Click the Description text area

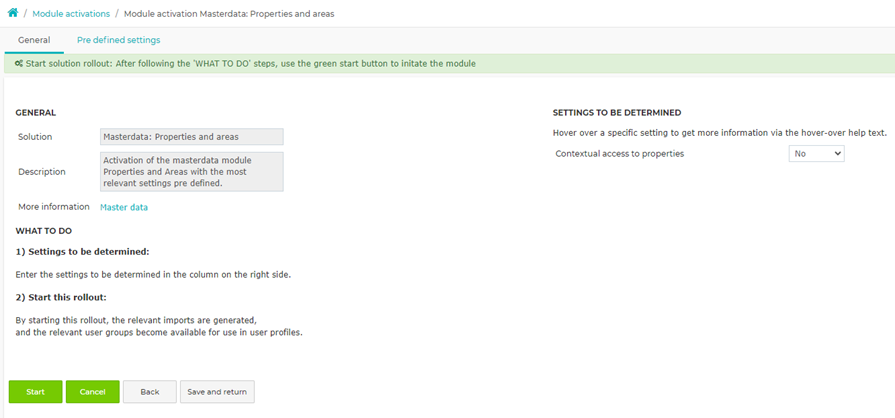point(192,171)
